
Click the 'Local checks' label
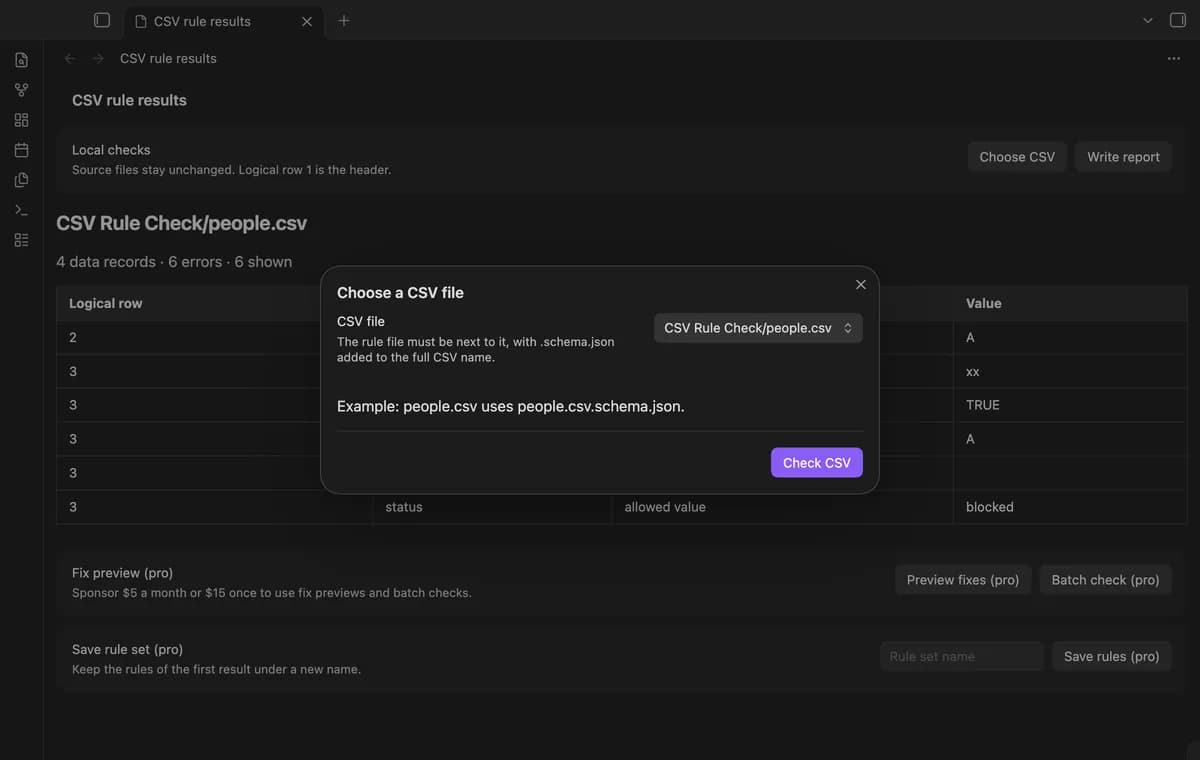coord(111,150)
